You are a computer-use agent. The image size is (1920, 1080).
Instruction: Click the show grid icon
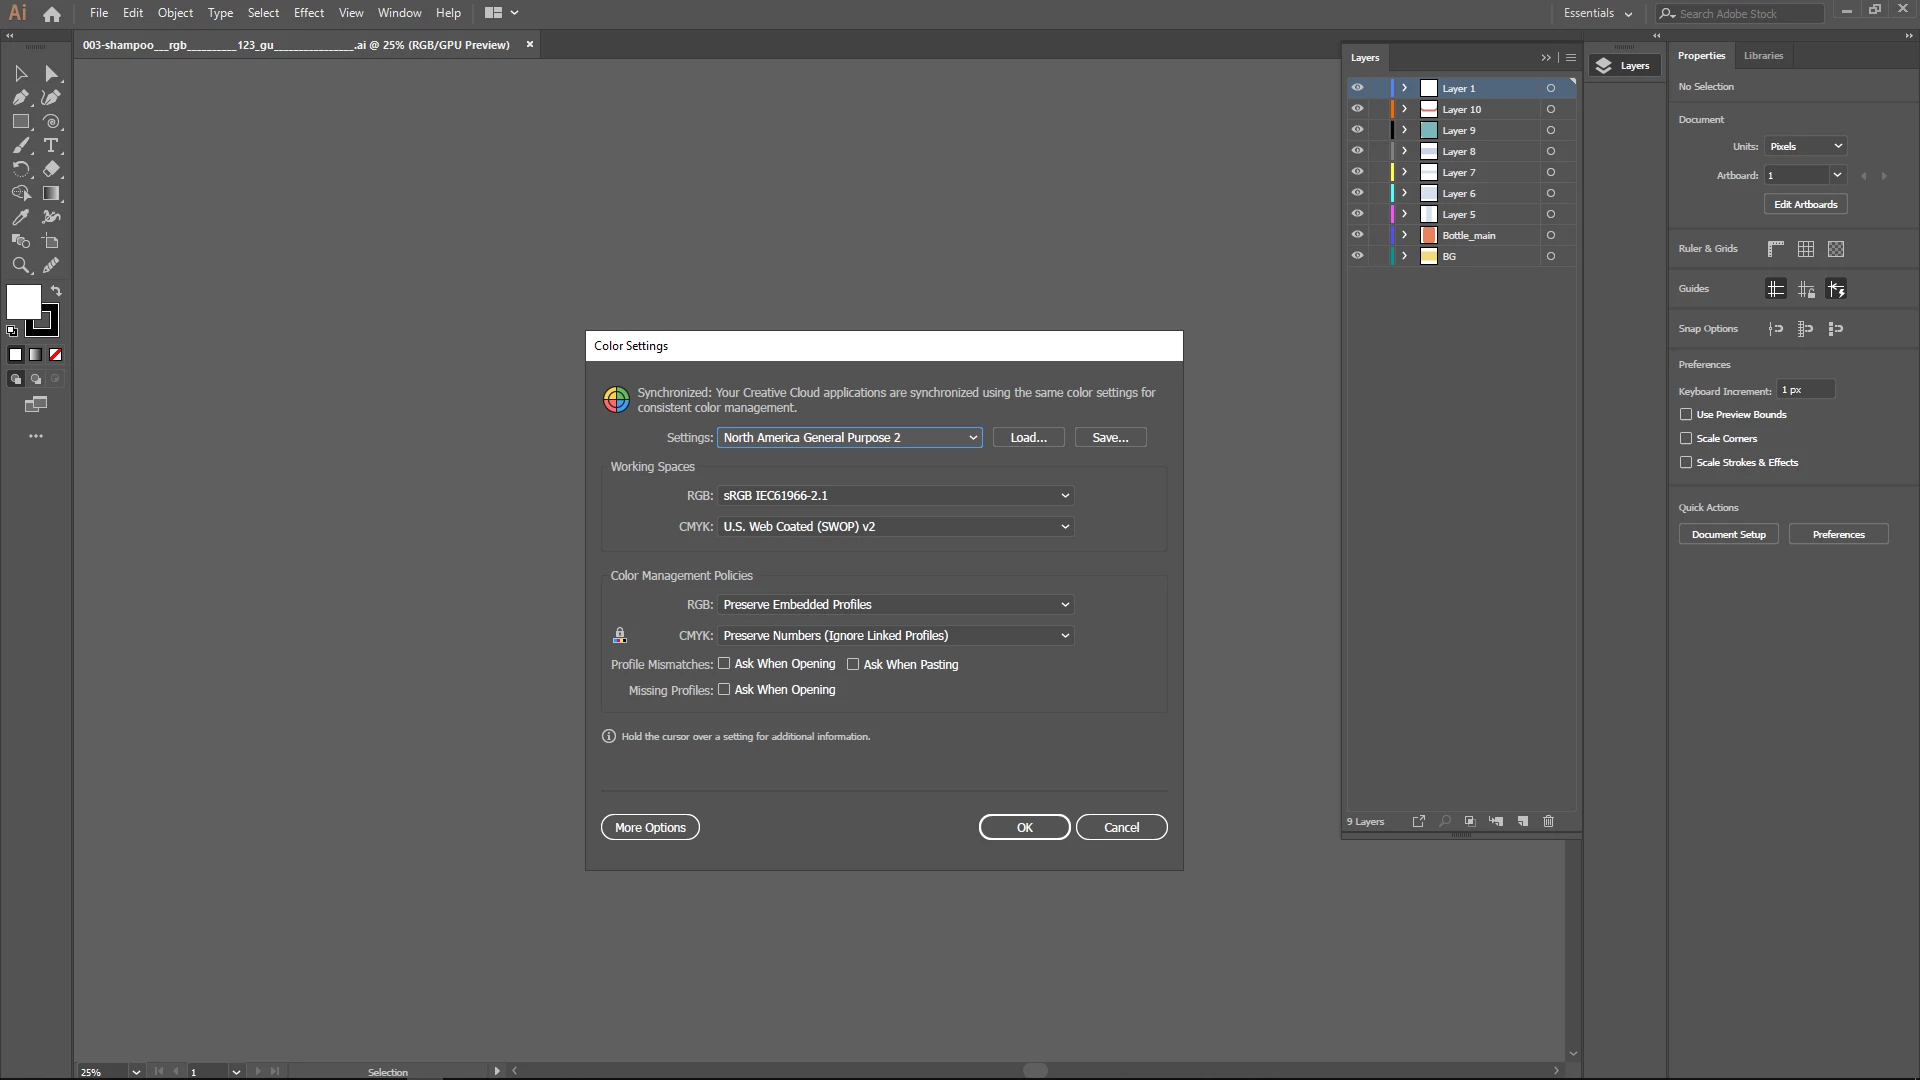coord(1805,249)
